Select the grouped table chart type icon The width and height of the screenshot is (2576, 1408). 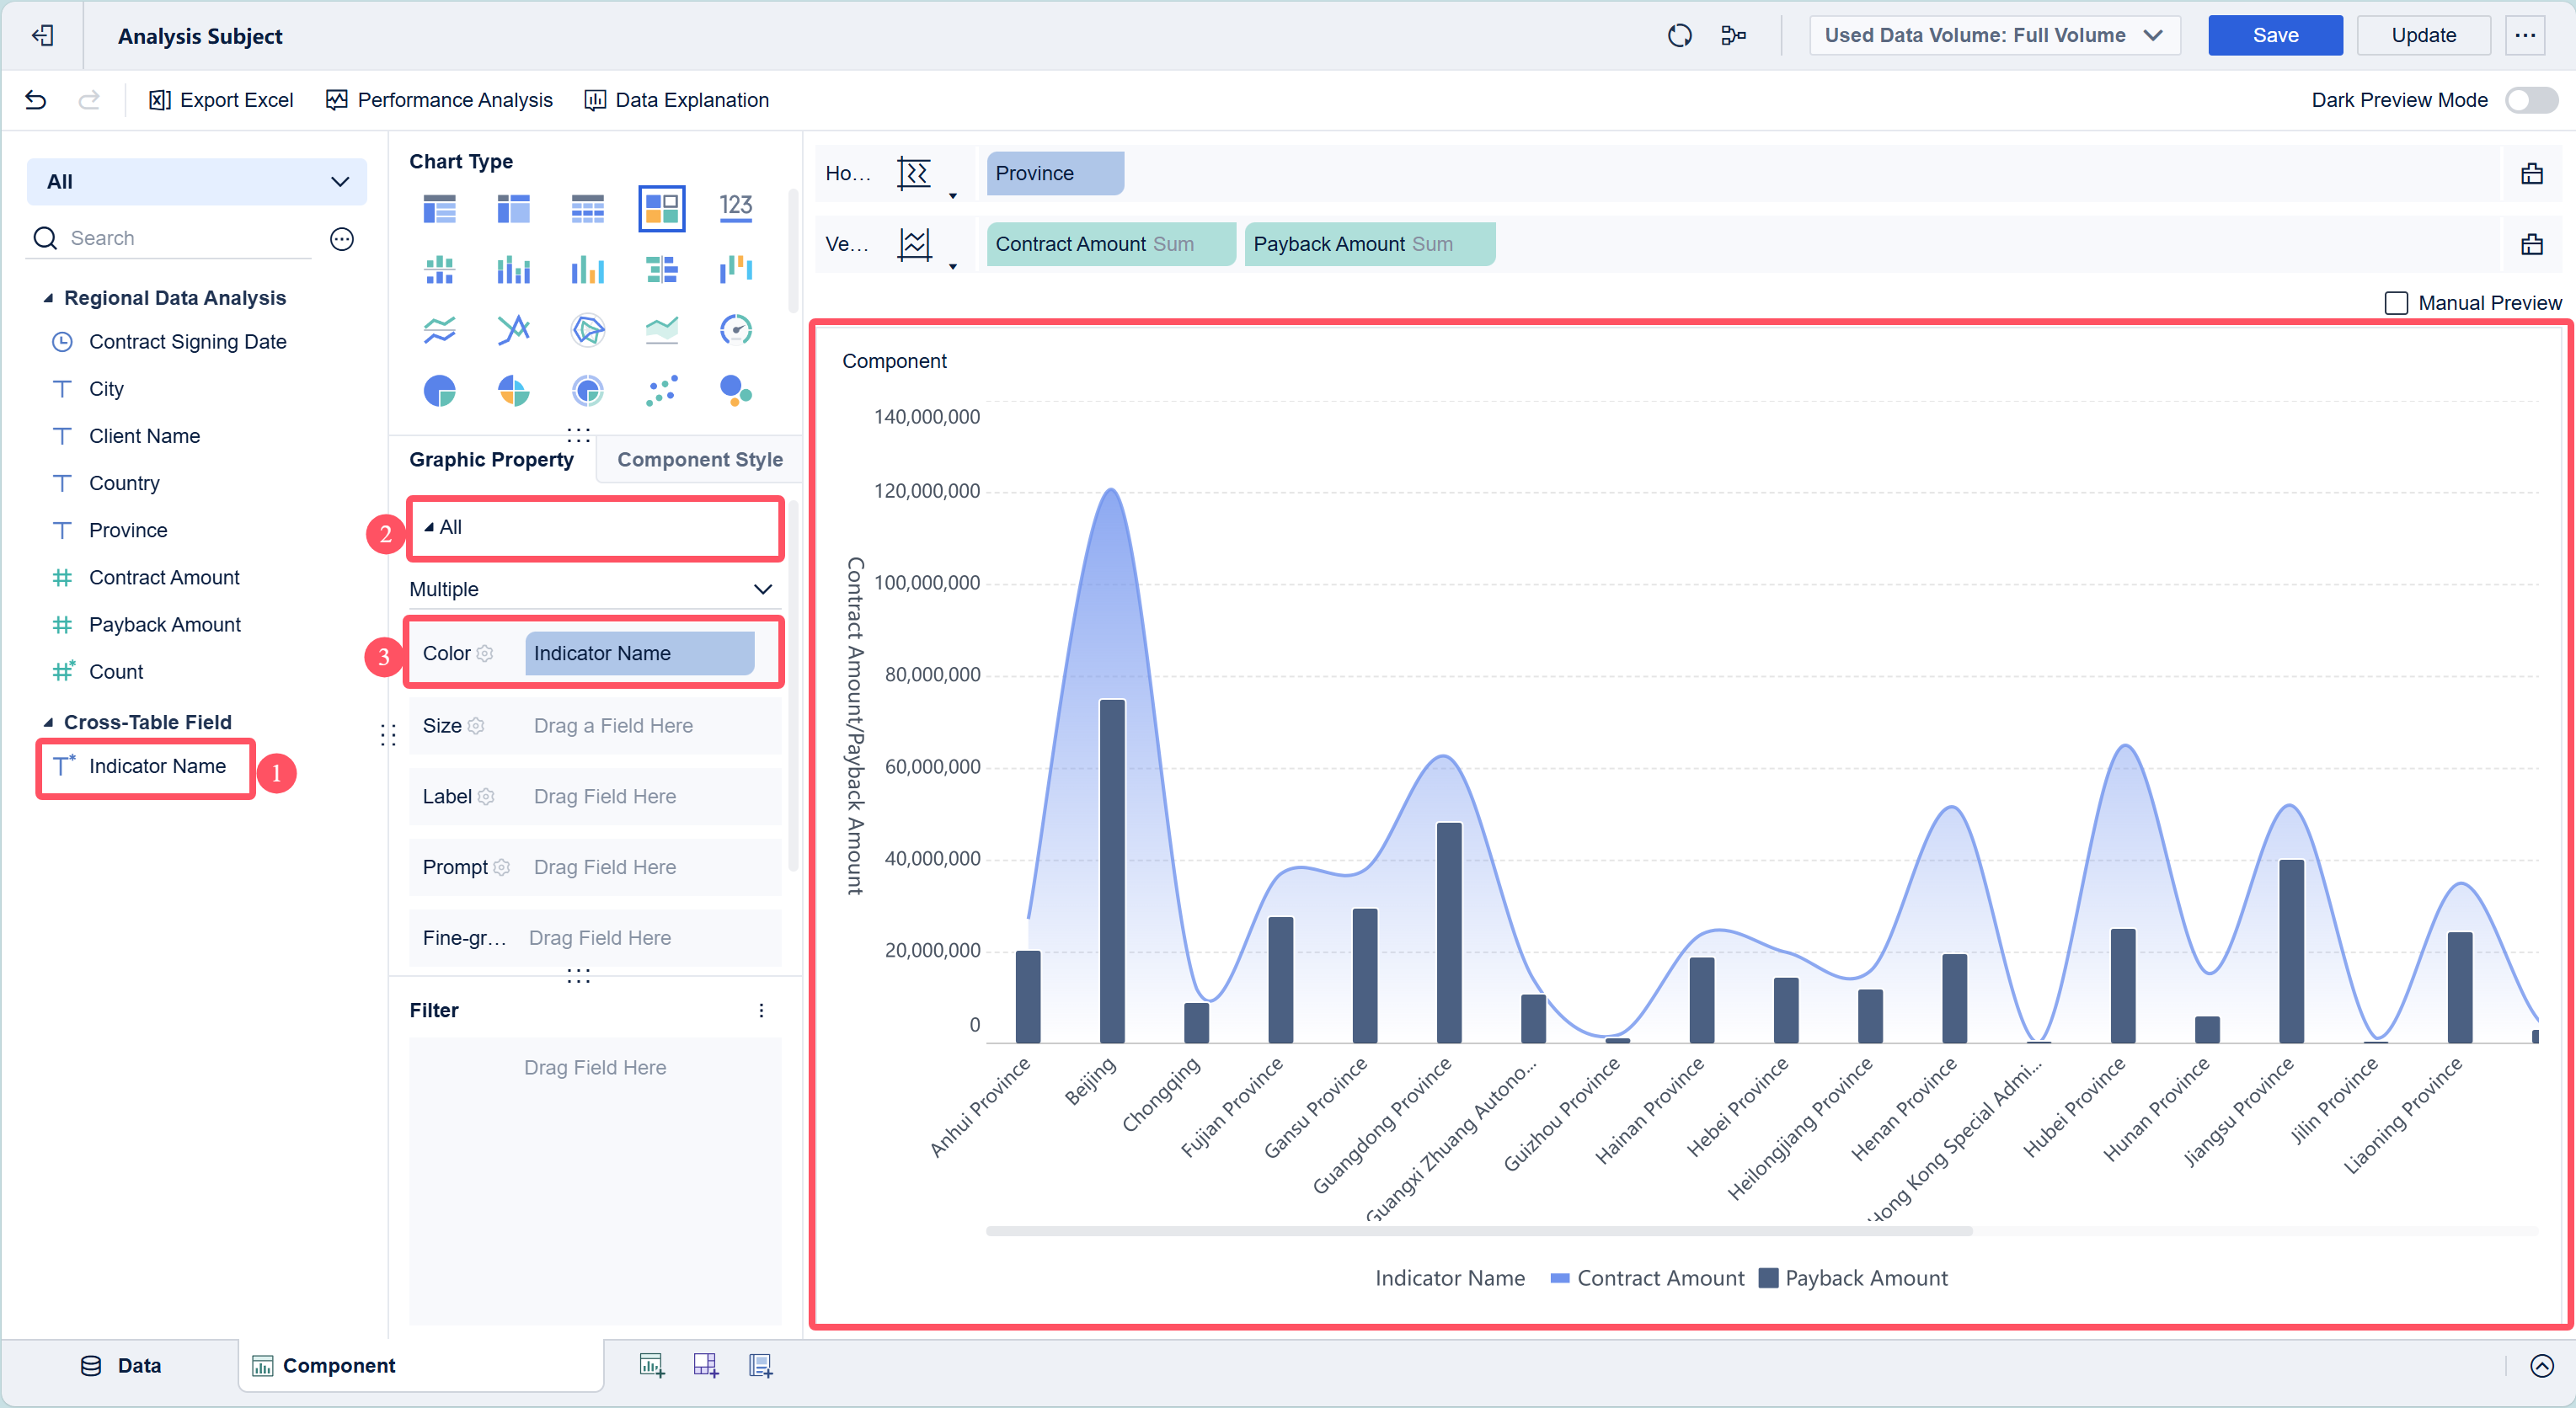tap(439, 209)
